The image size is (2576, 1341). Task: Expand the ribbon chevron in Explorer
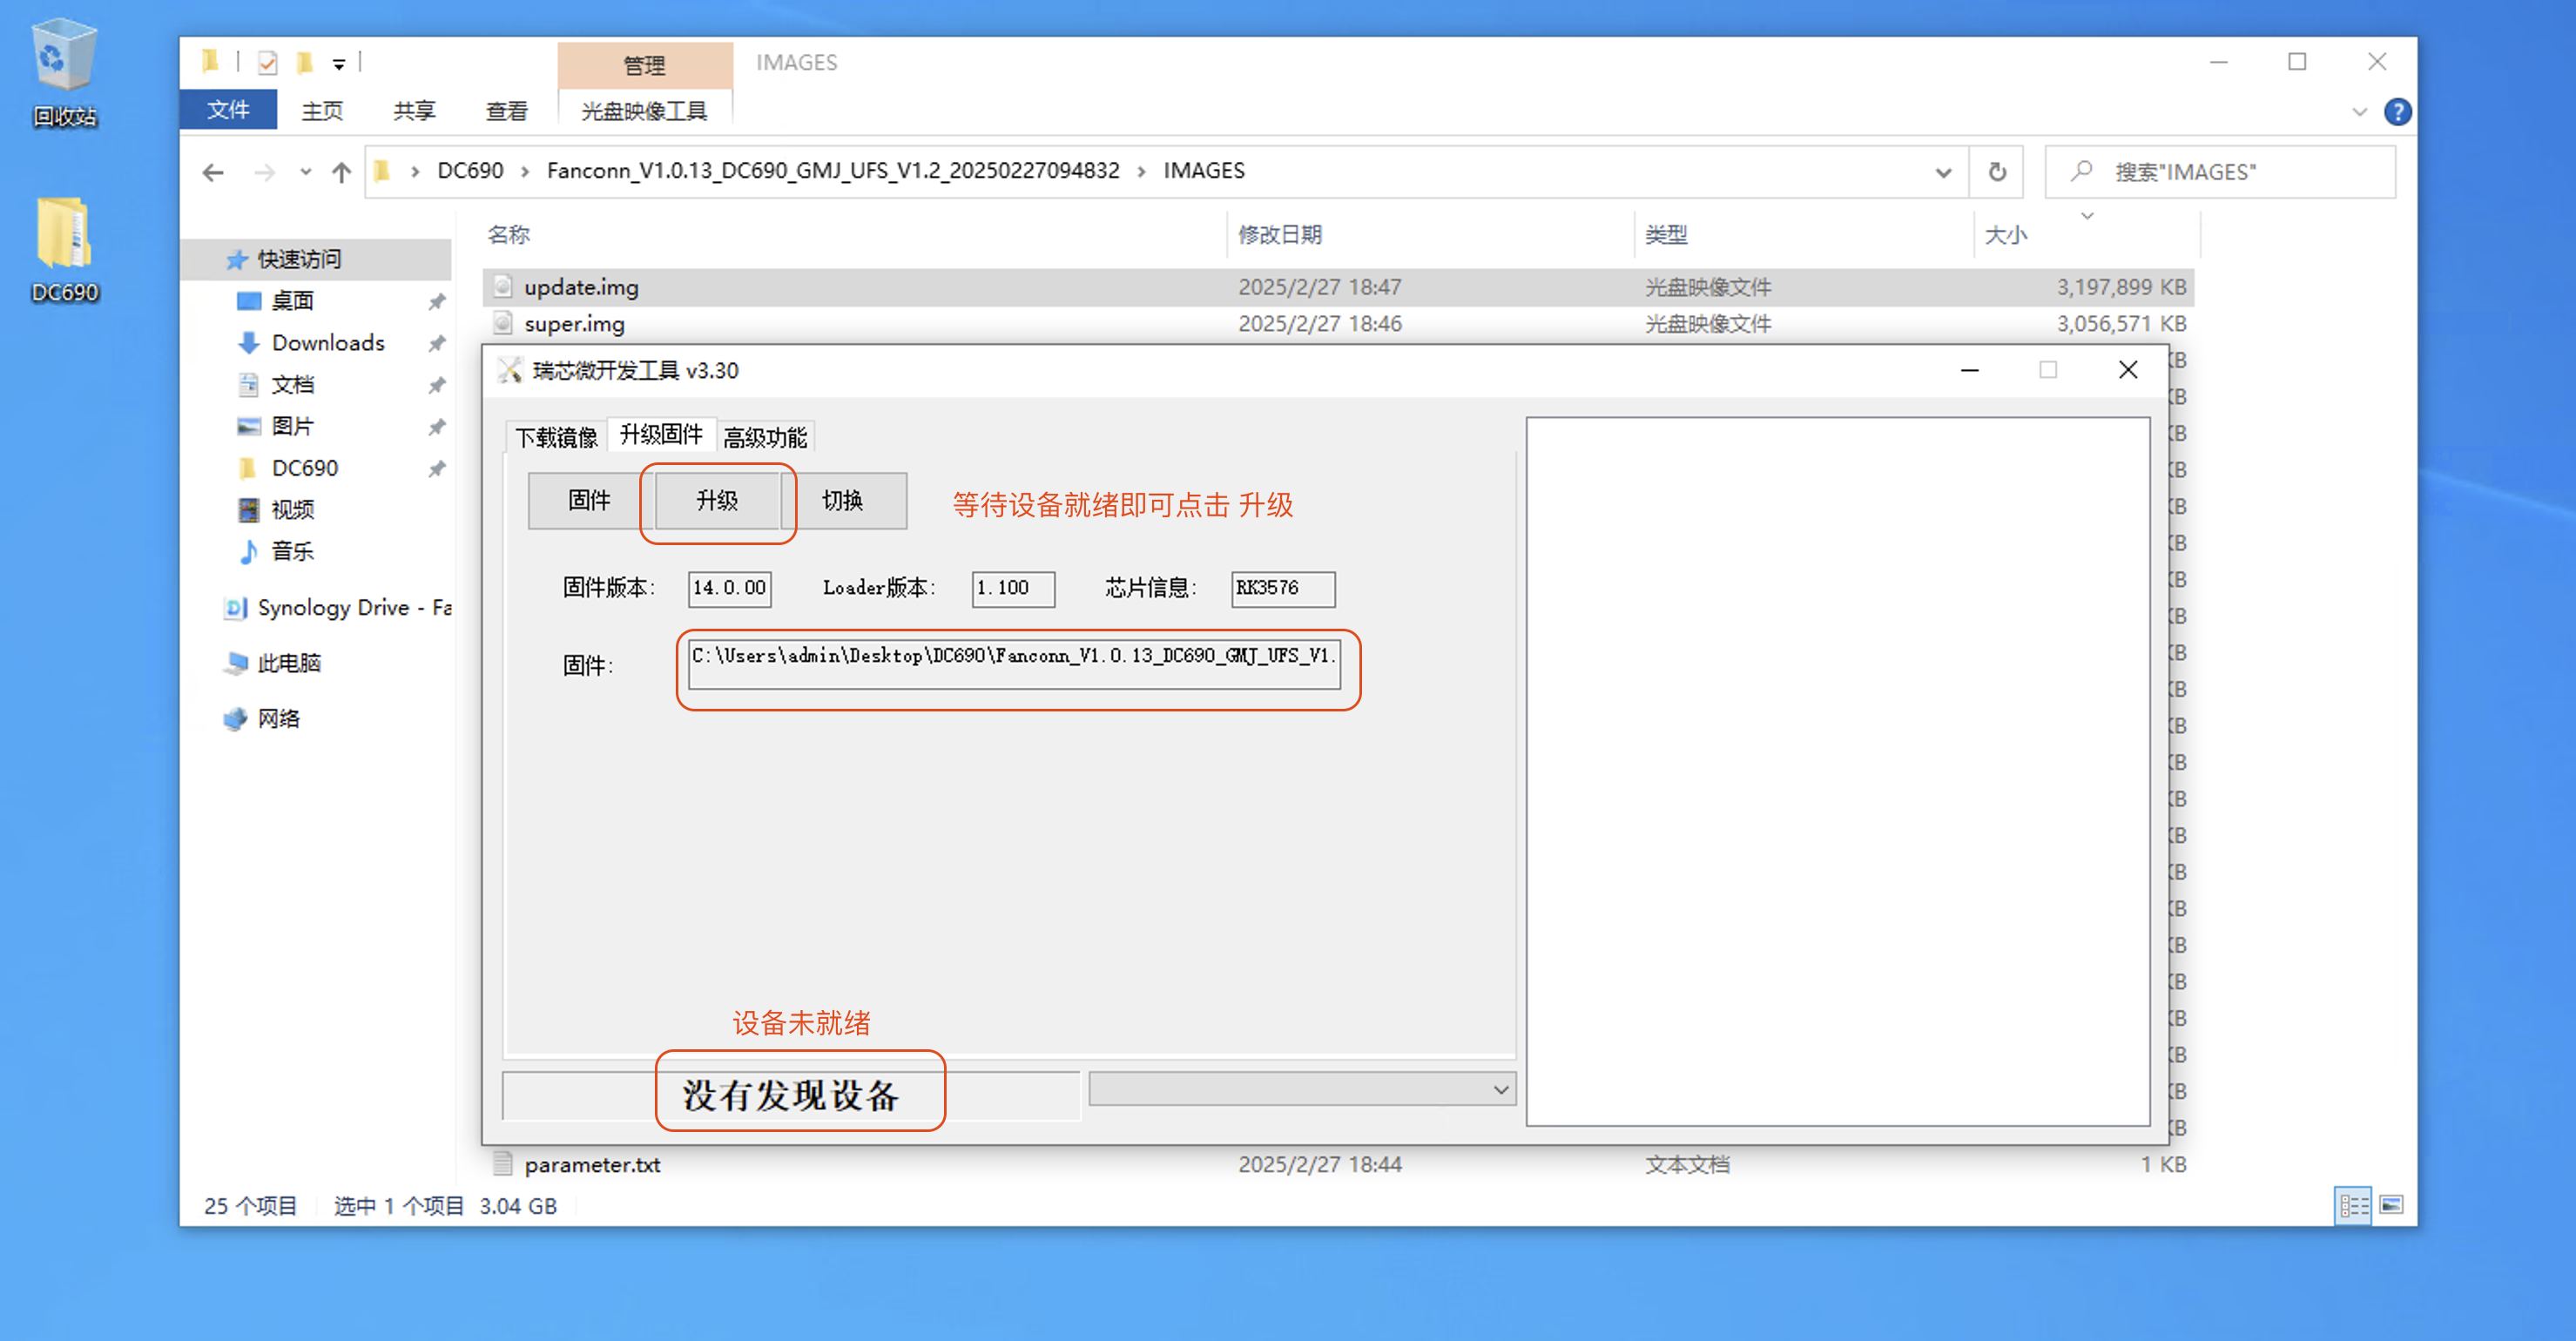2359,112
